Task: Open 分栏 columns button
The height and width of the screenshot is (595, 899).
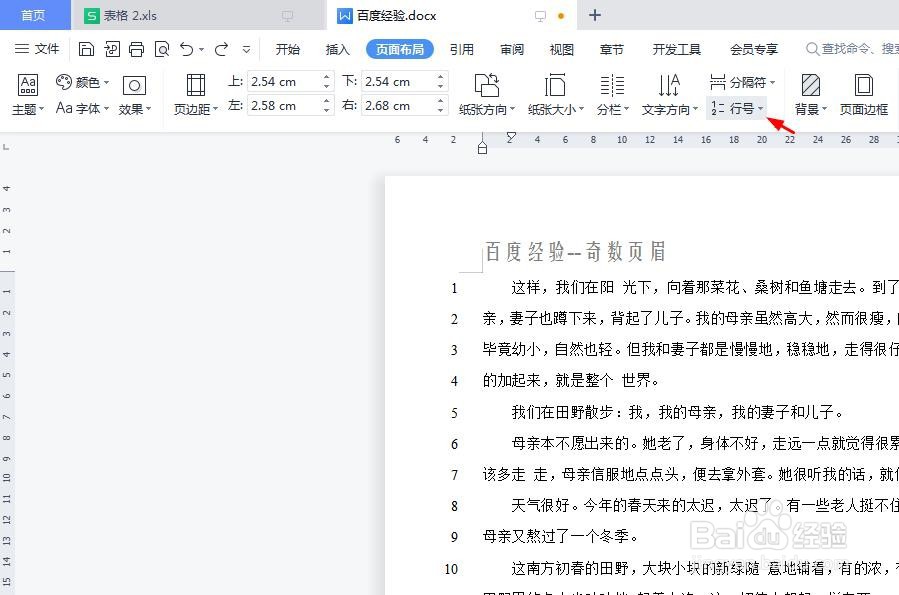Action: (x=612, y=95)
